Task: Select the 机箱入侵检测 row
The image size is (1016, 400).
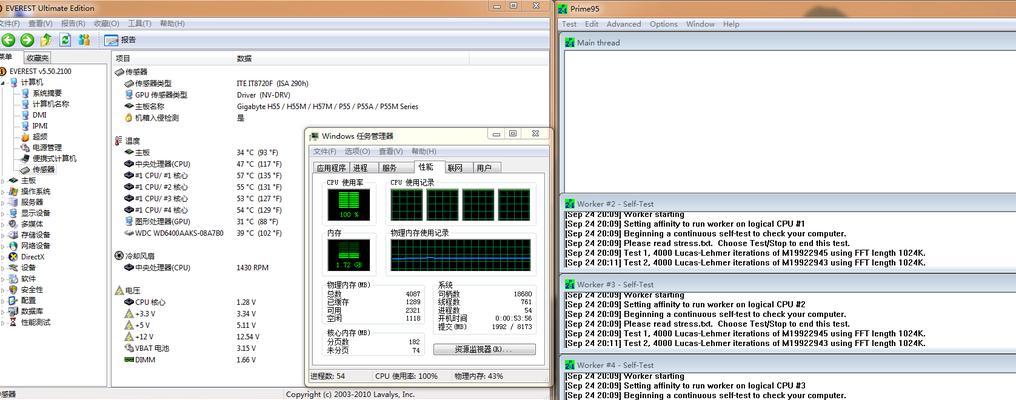Action: click(330, 118)
